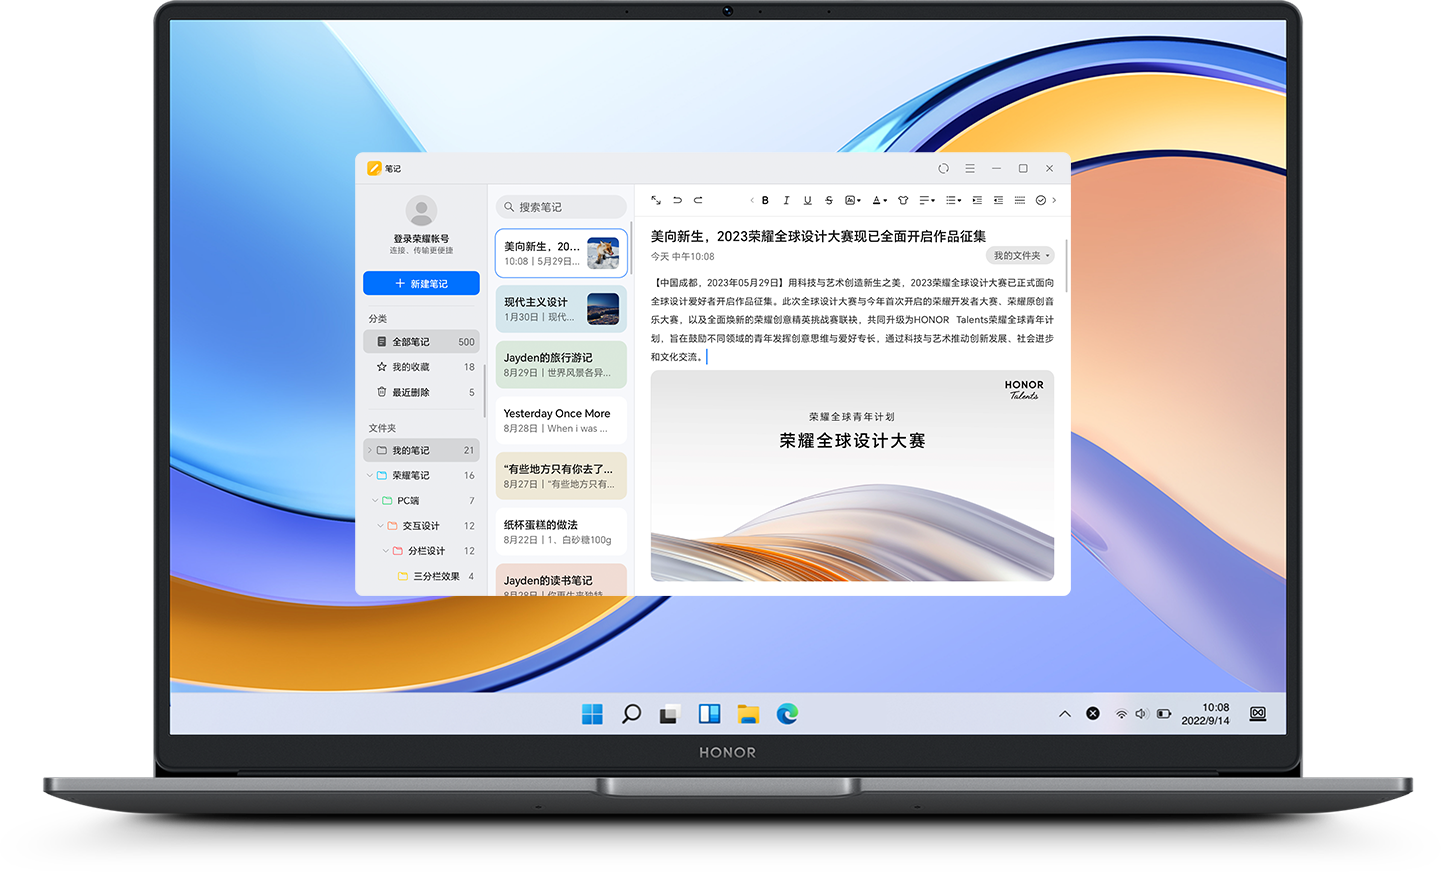Click the 新建笔记 new note button

[x=421, y=283]
